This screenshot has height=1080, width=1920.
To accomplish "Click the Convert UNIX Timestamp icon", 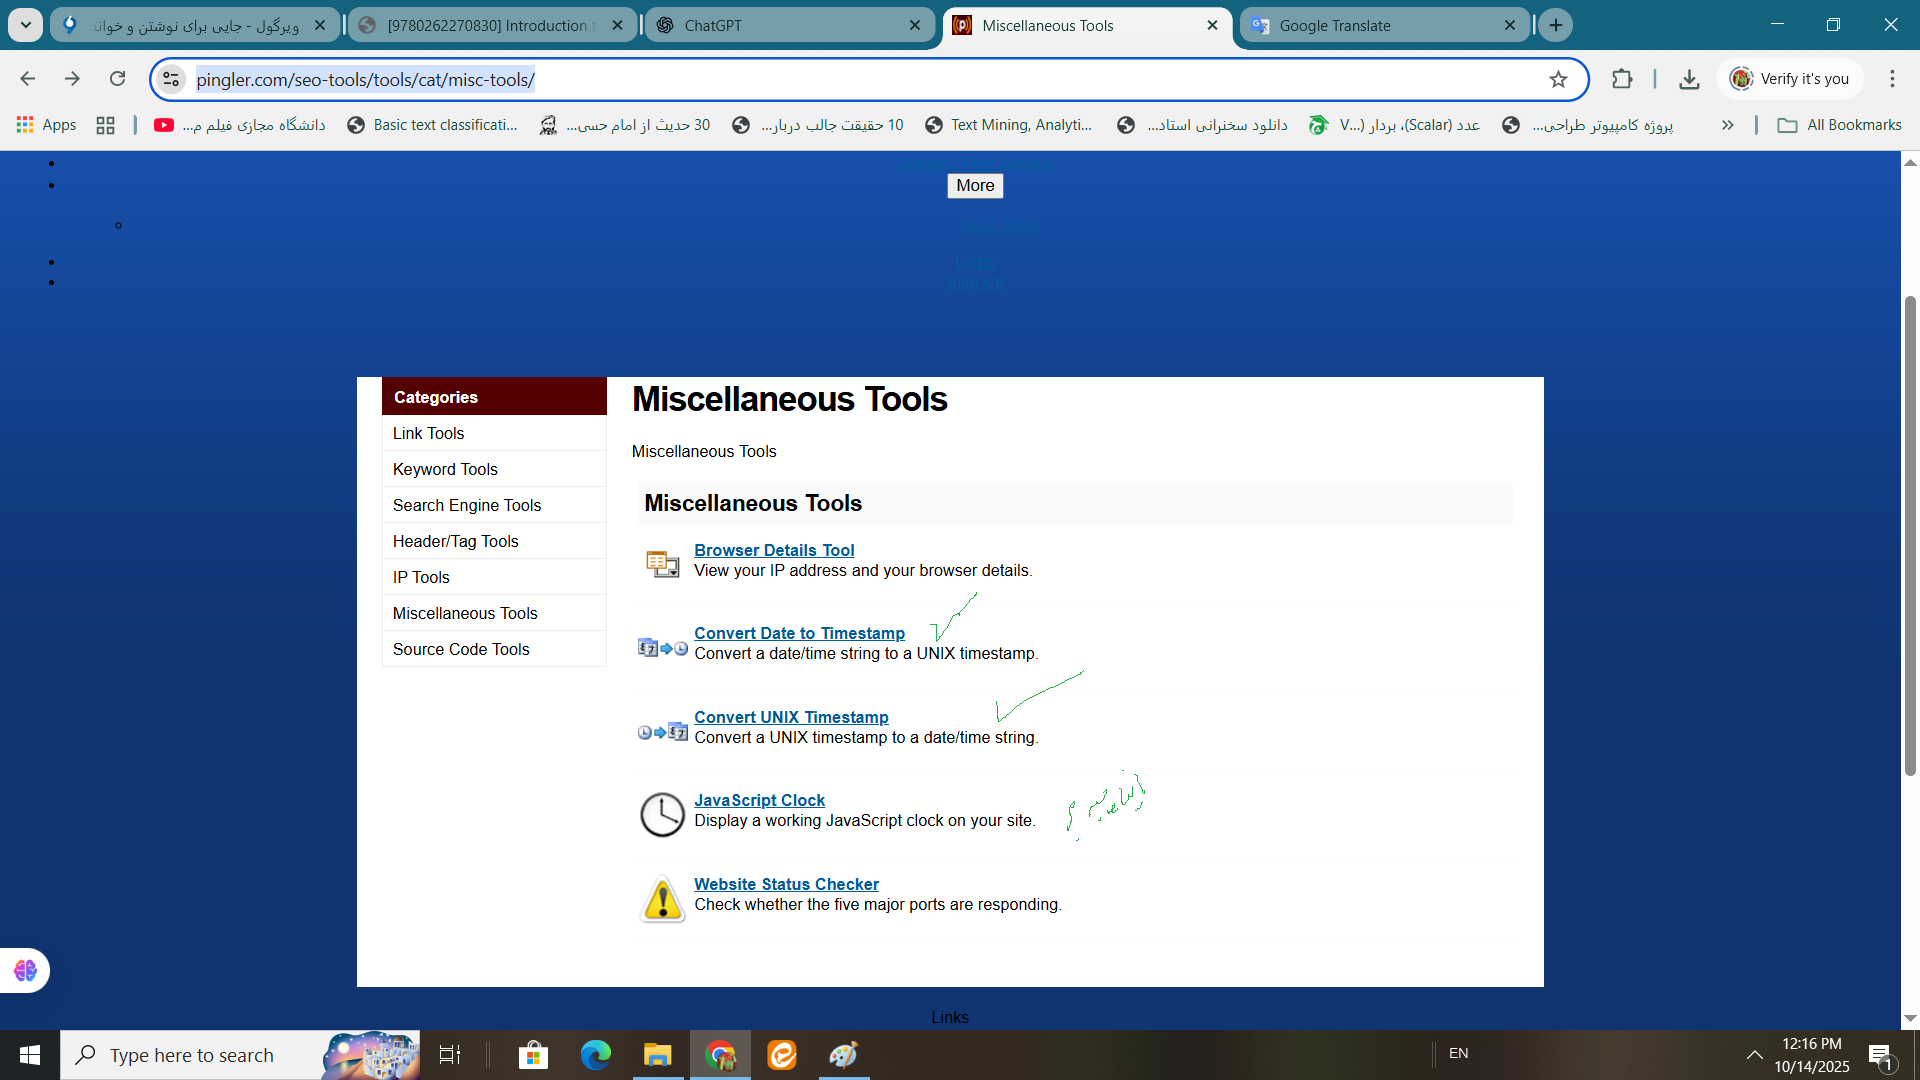I will 661,732.
